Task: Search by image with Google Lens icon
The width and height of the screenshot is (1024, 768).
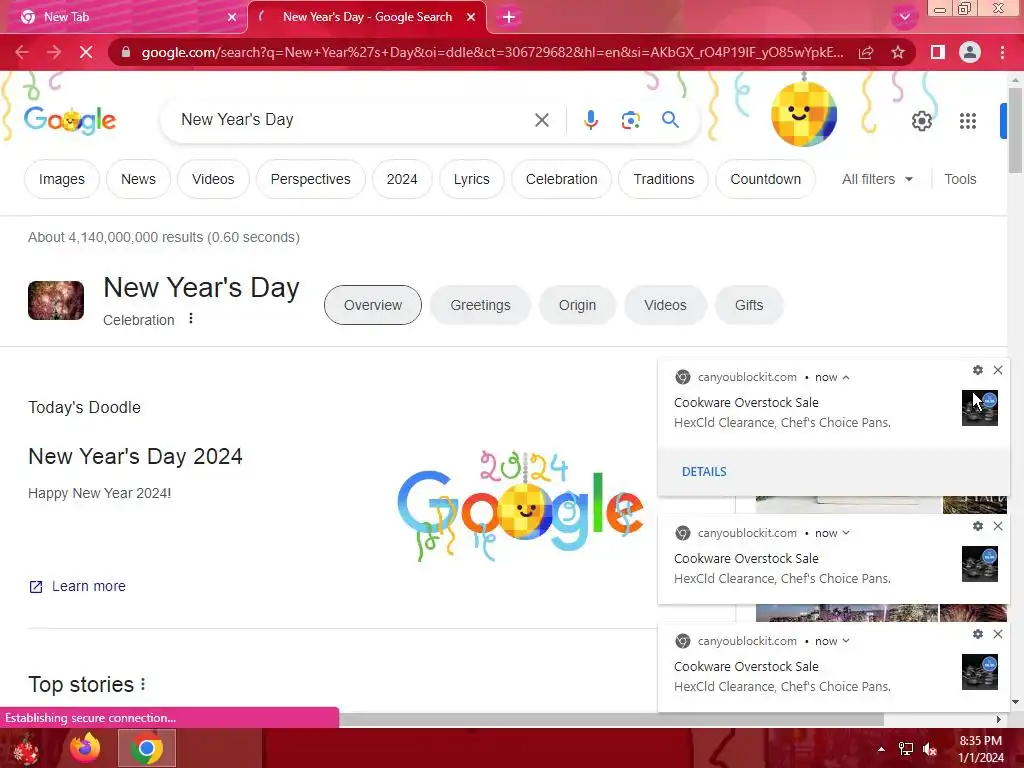Action: [630, 120]
